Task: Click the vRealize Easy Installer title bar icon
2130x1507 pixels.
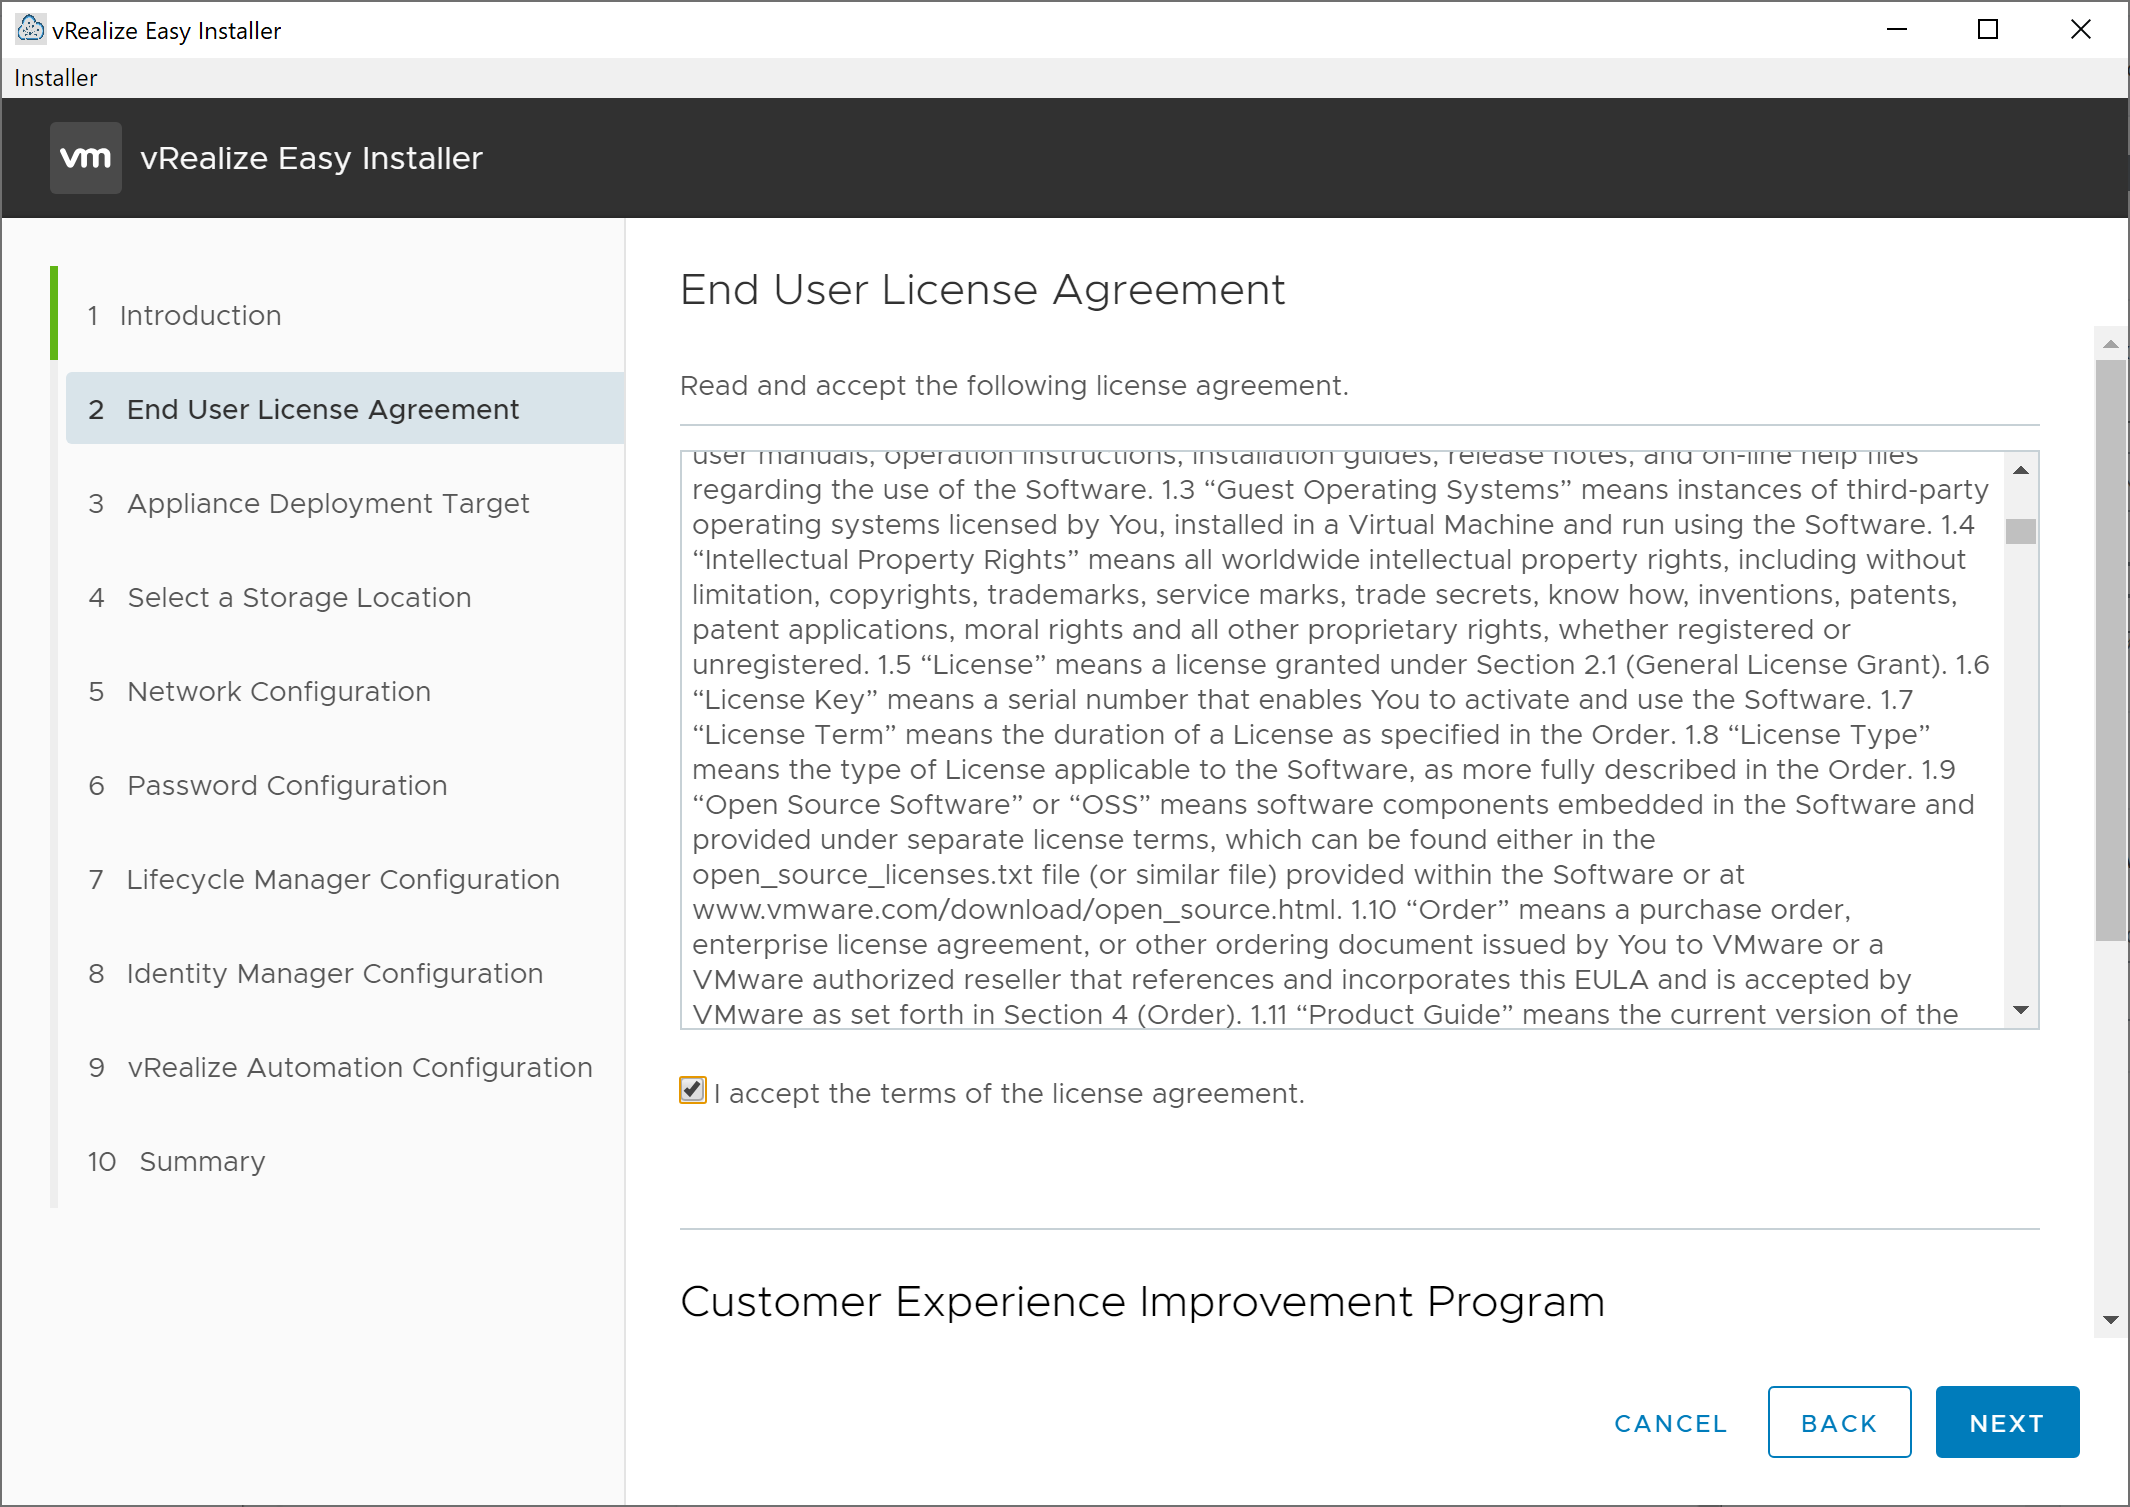Action: tap(30, 29)
